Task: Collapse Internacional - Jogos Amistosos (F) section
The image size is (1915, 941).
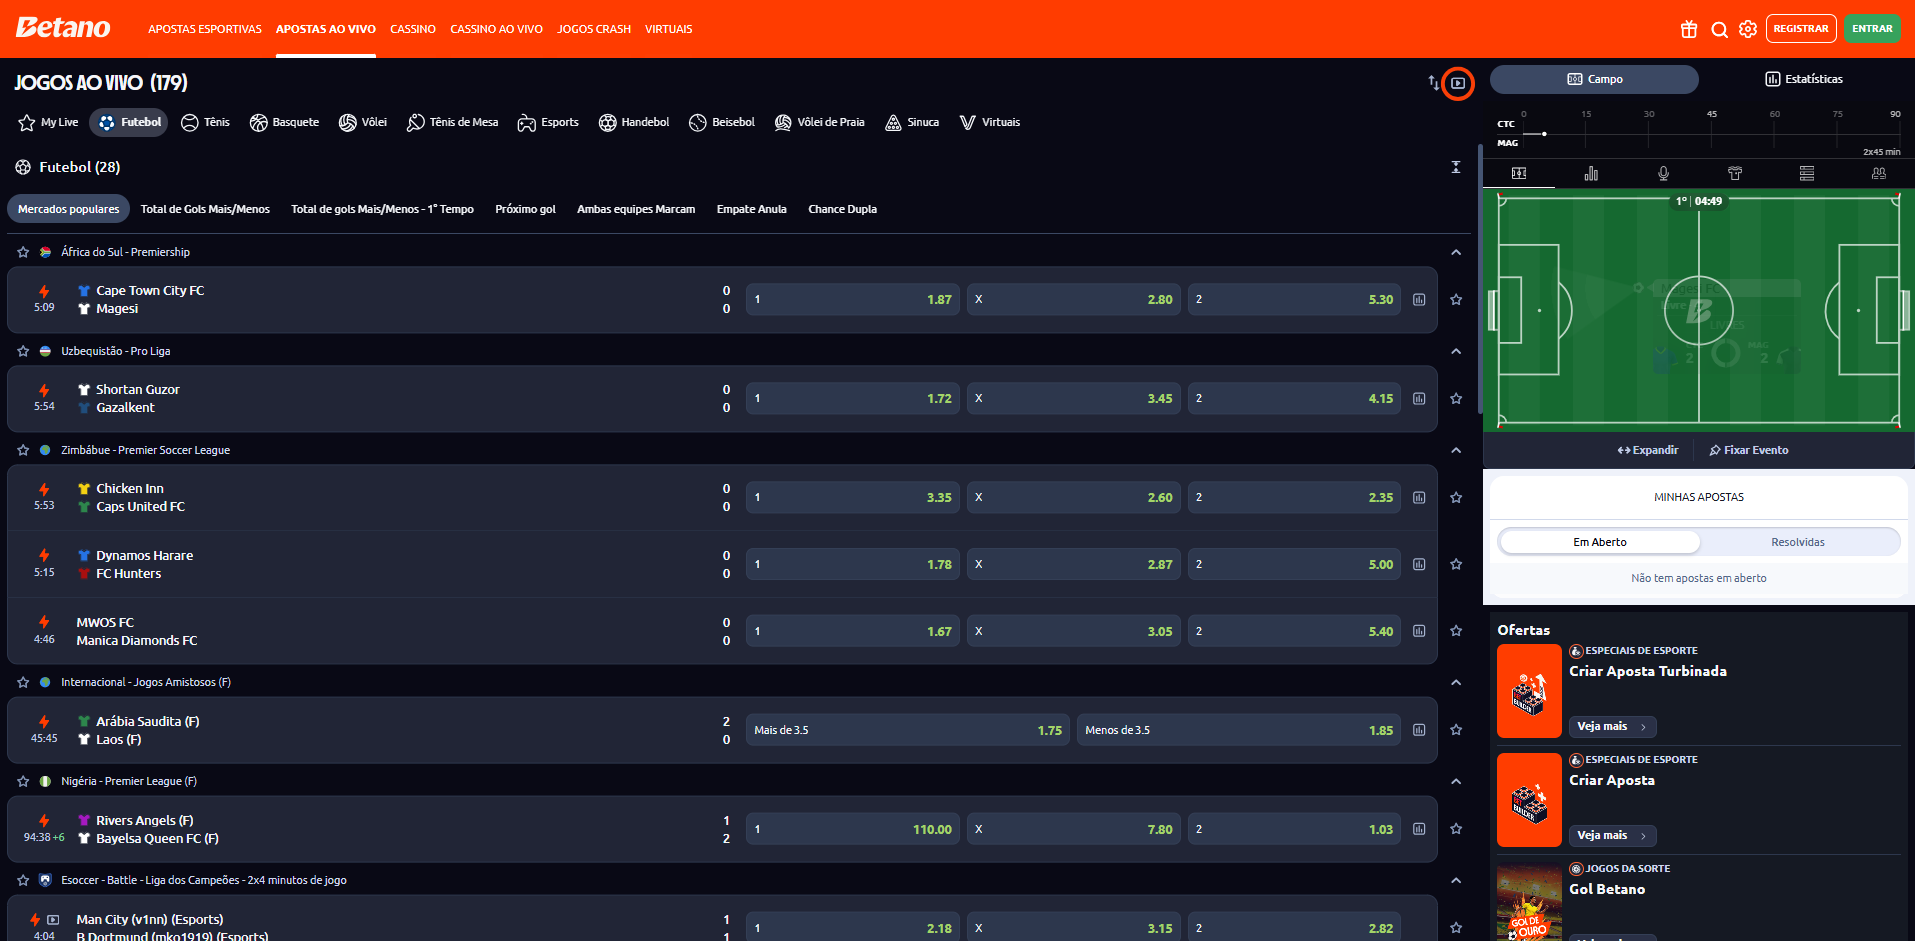Action: [x=1456, y=682]
